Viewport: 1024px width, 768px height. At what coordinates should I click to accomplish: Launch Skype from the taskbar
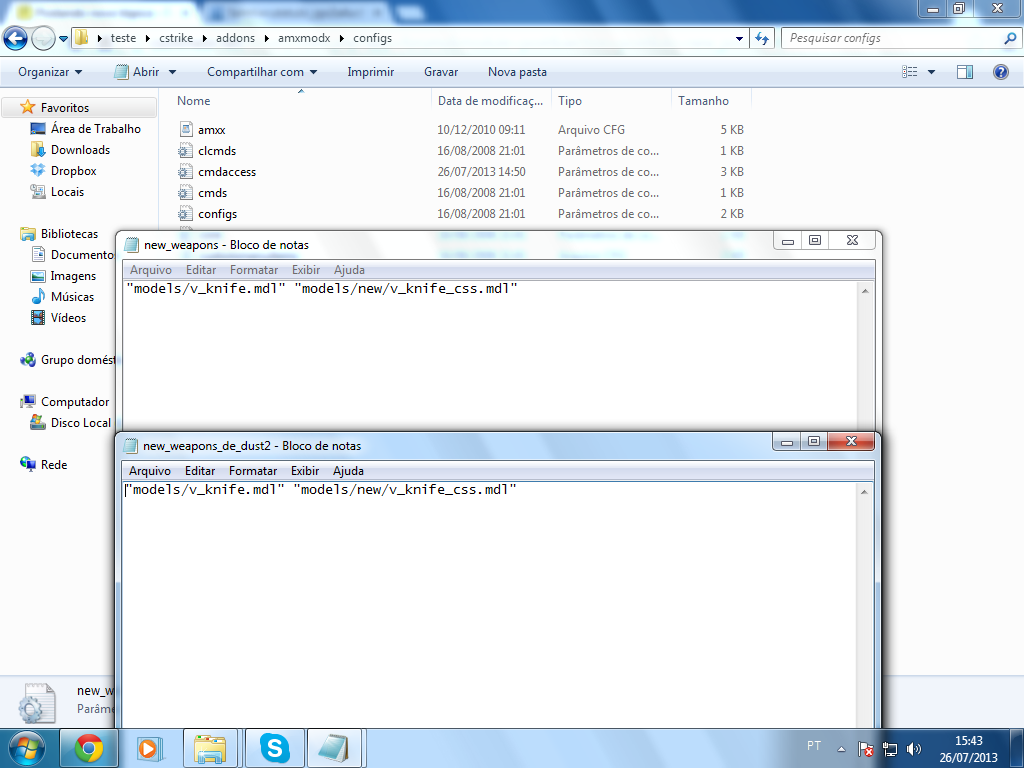pyautogui.click(x=273, y=747)
